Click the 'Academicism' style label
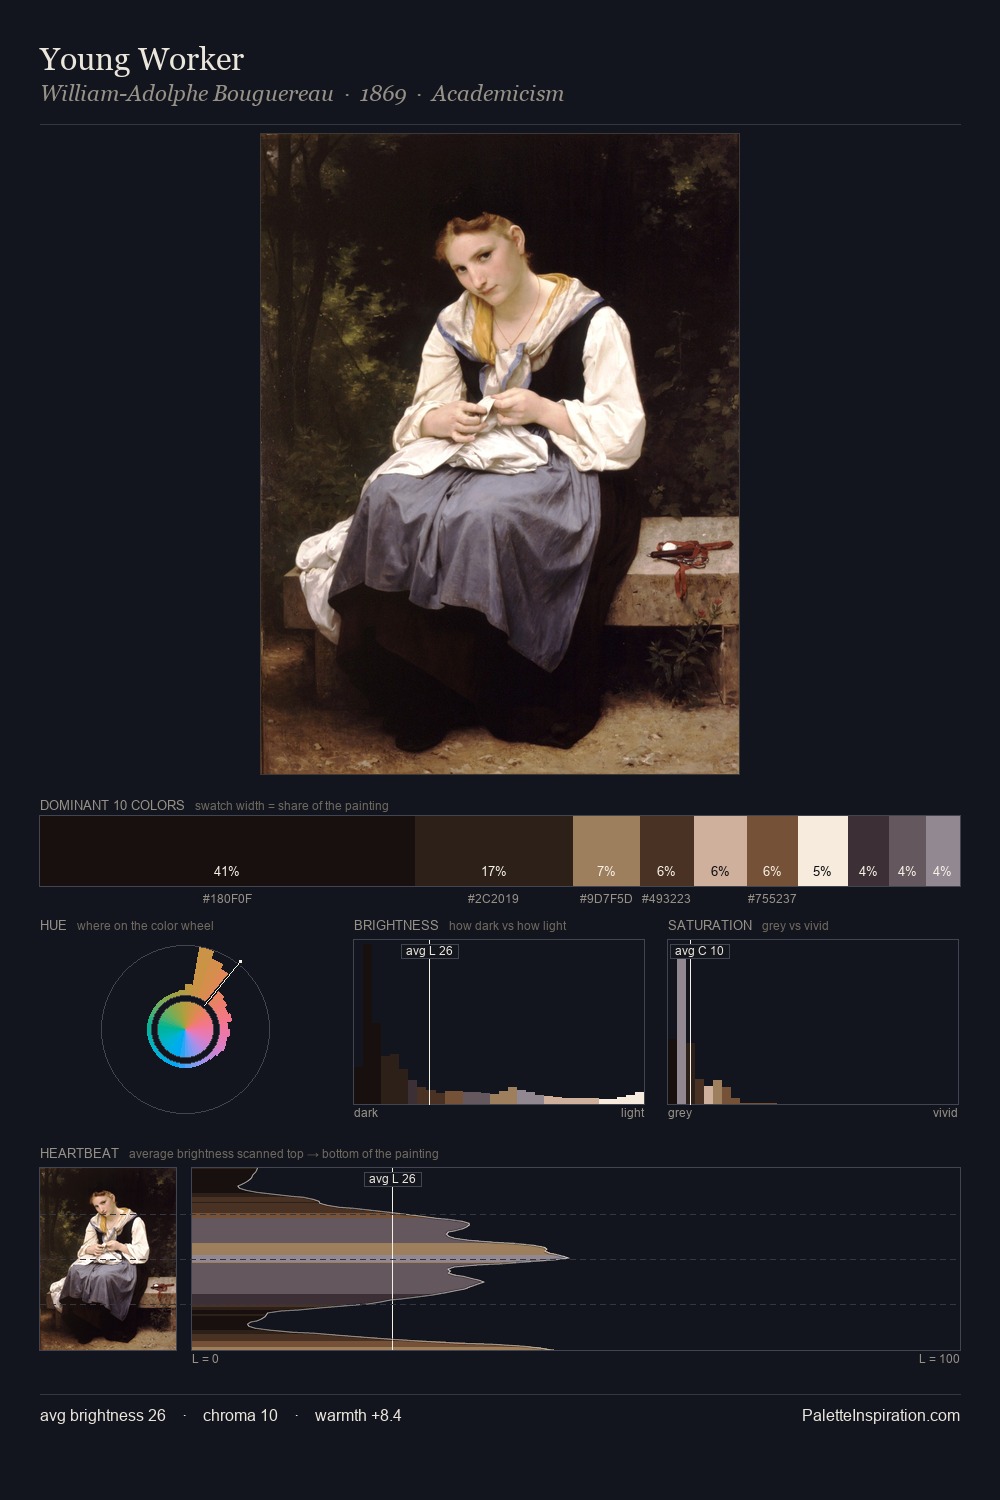 (497, 94)
